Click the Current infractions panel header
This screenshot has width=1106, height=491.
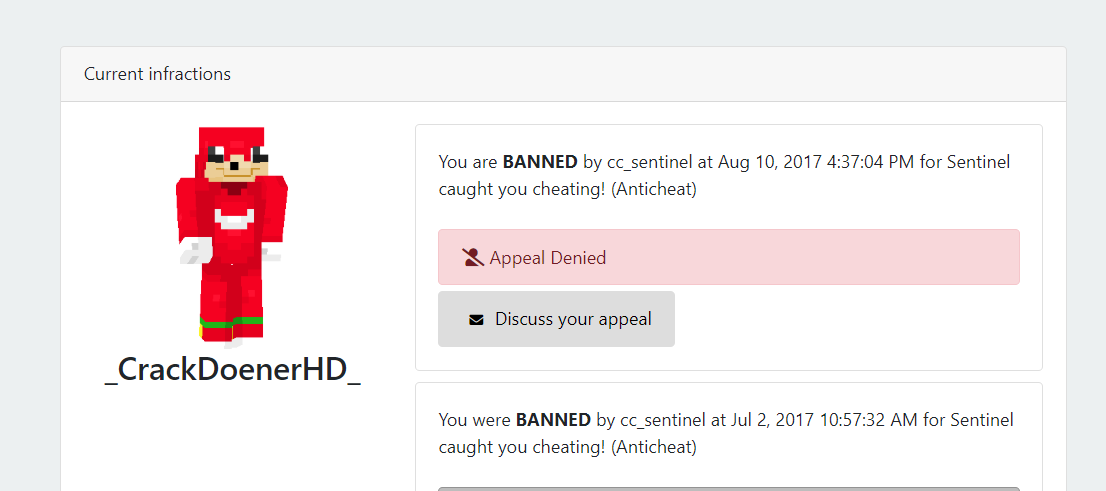point(563,74)
